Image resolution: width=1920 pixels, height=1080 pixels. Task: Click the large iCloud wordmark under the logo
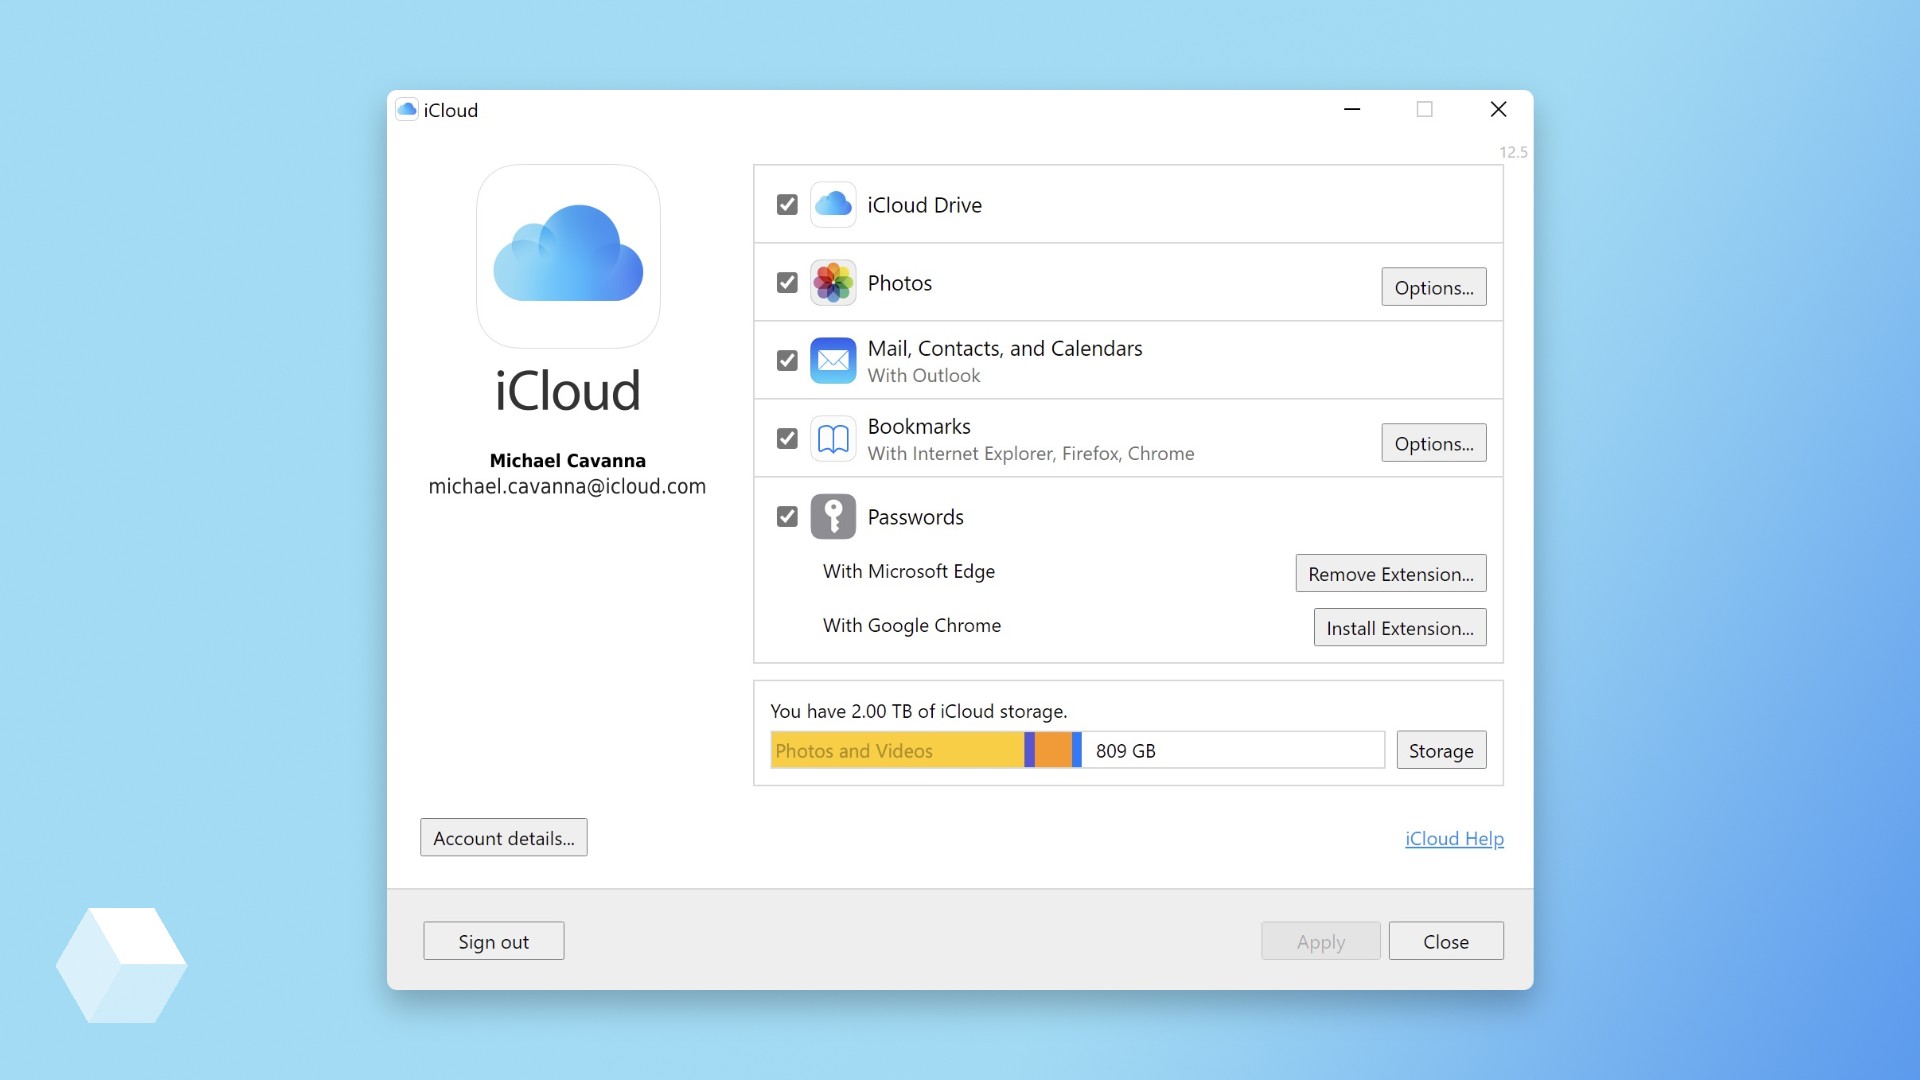click(x=568, y=390)
